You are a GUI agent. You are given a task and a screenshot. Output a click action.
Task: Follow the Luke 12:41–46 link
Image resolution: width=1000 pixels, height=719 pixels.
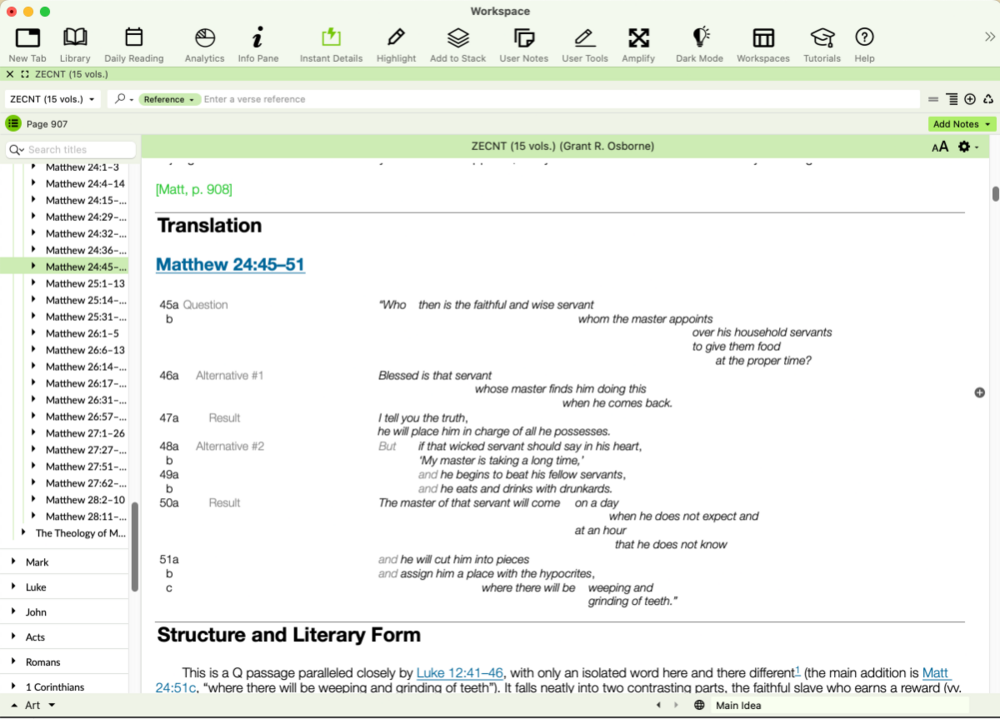pyautogui.click(x=459, y=672)
